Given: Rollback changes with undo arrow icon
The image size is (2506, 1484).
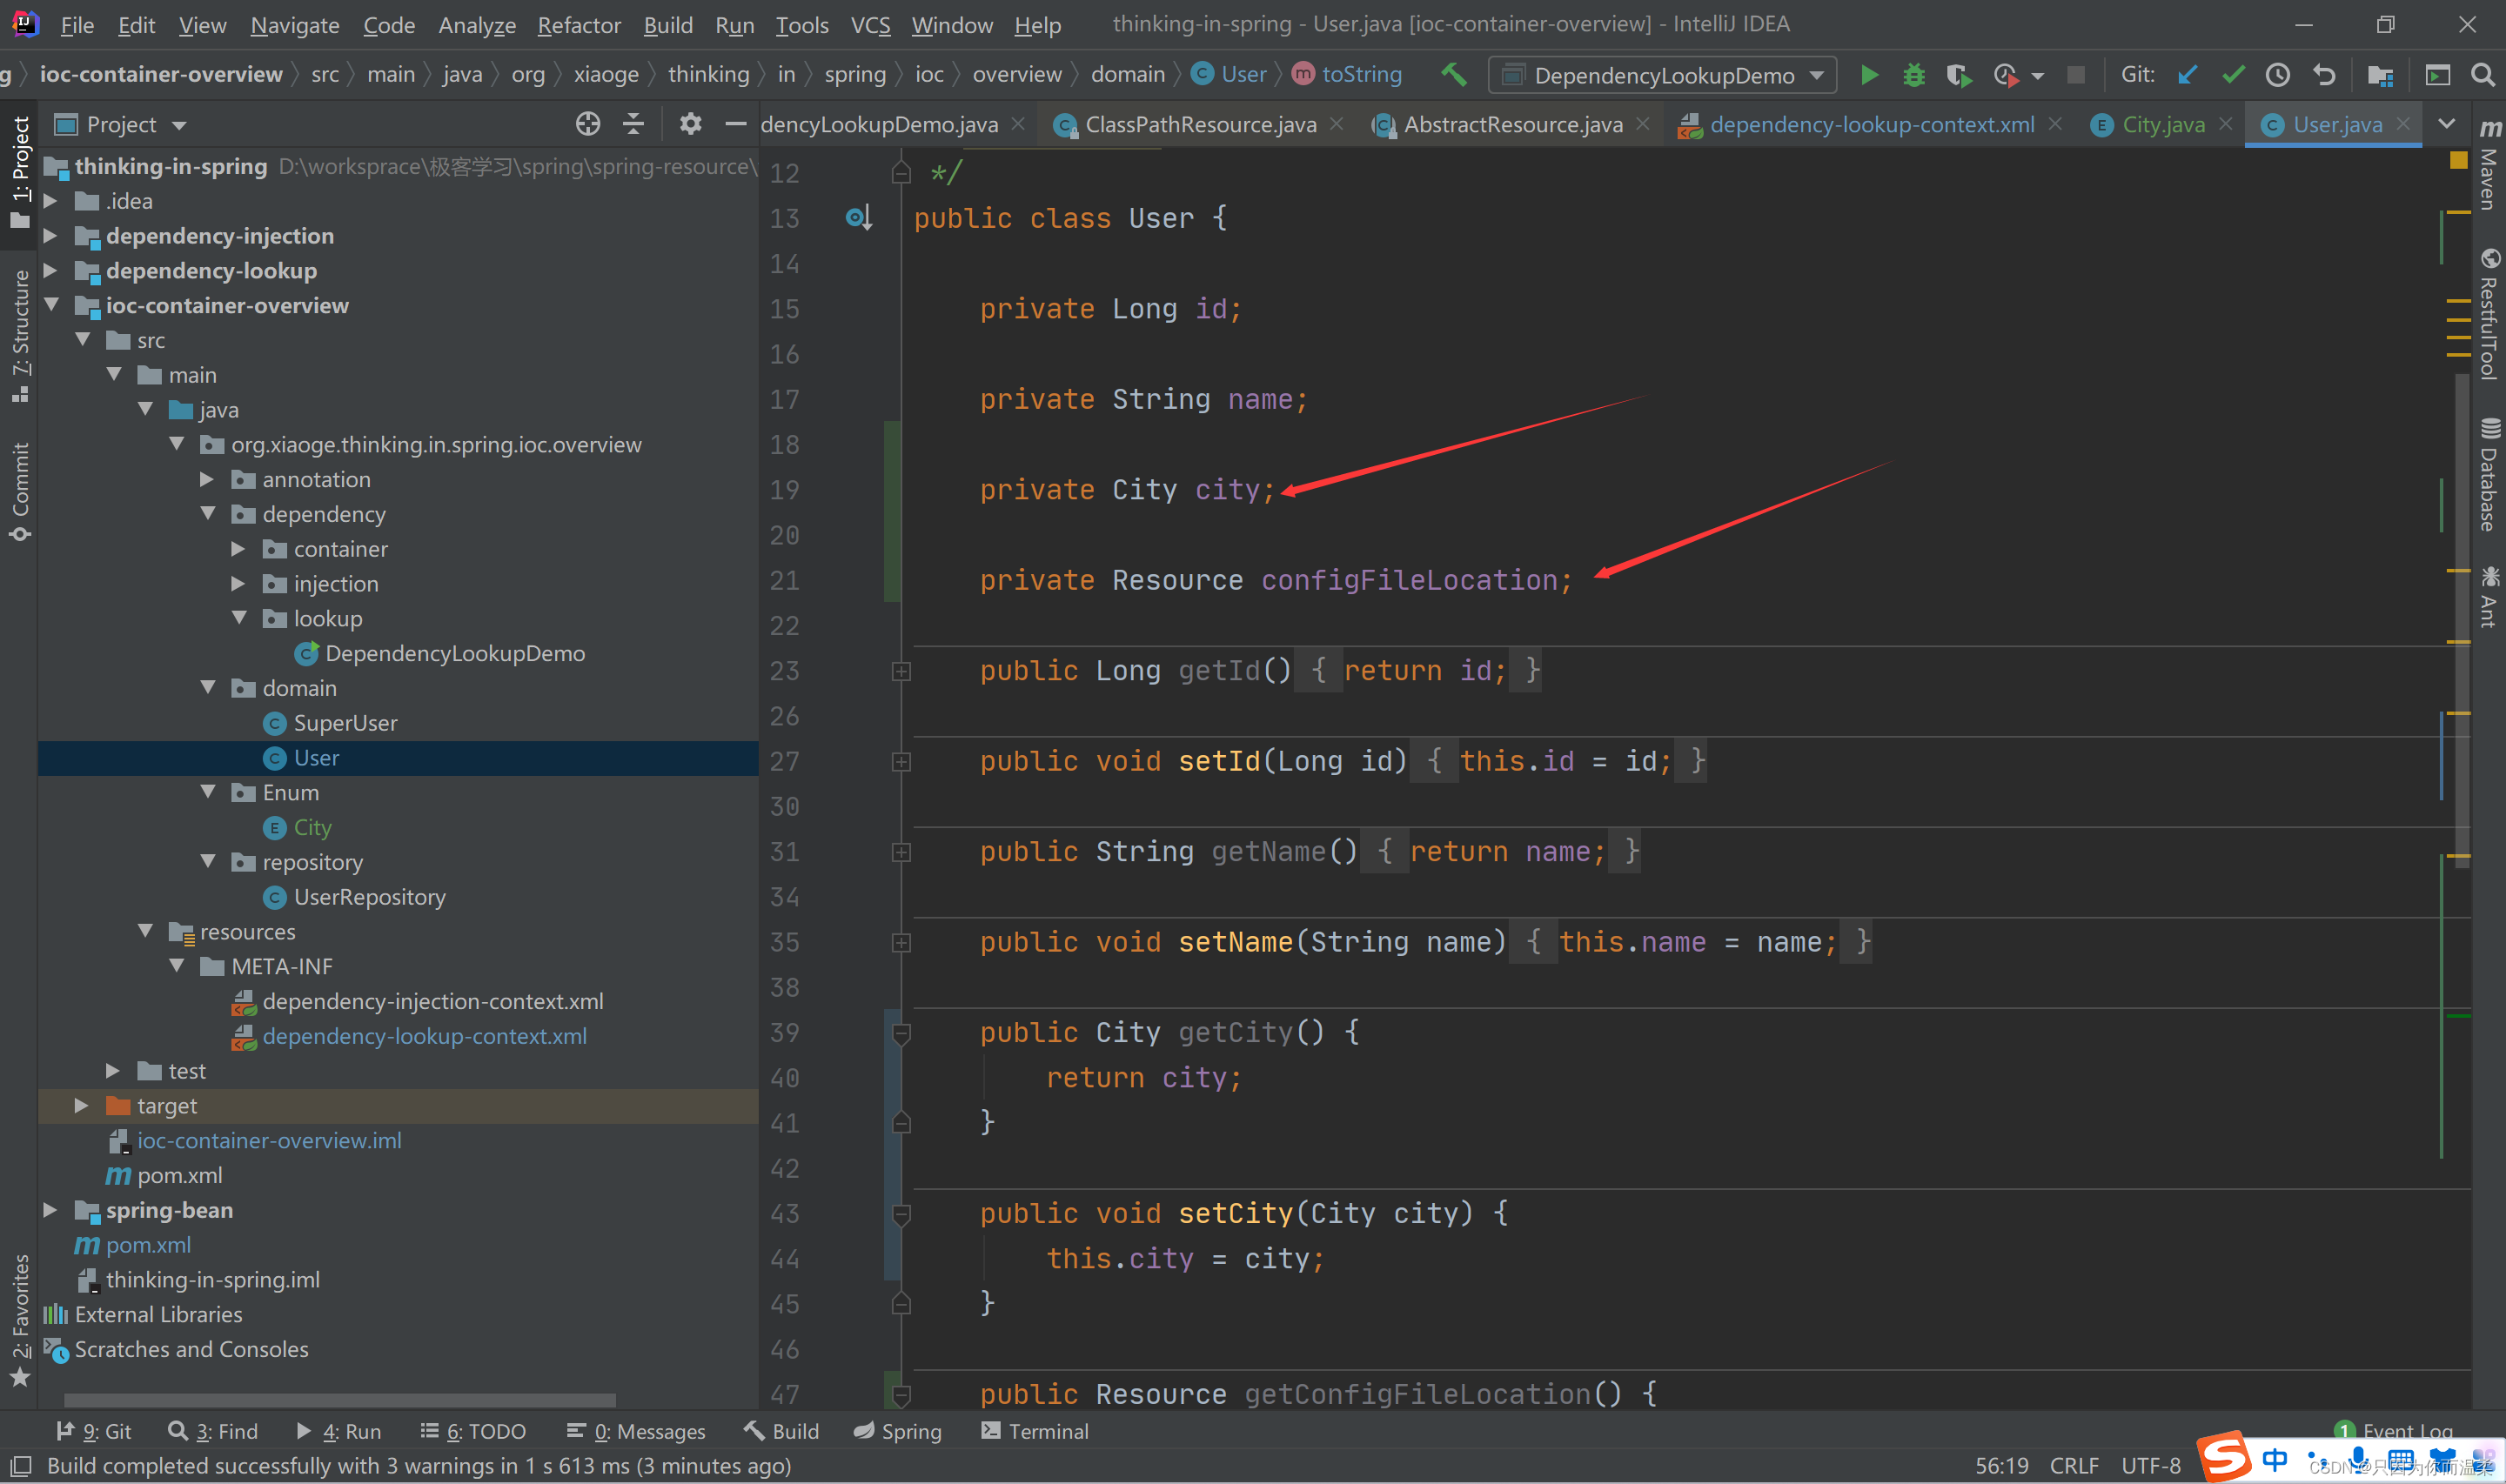Looking at the screenshot, I should 2324,75.
